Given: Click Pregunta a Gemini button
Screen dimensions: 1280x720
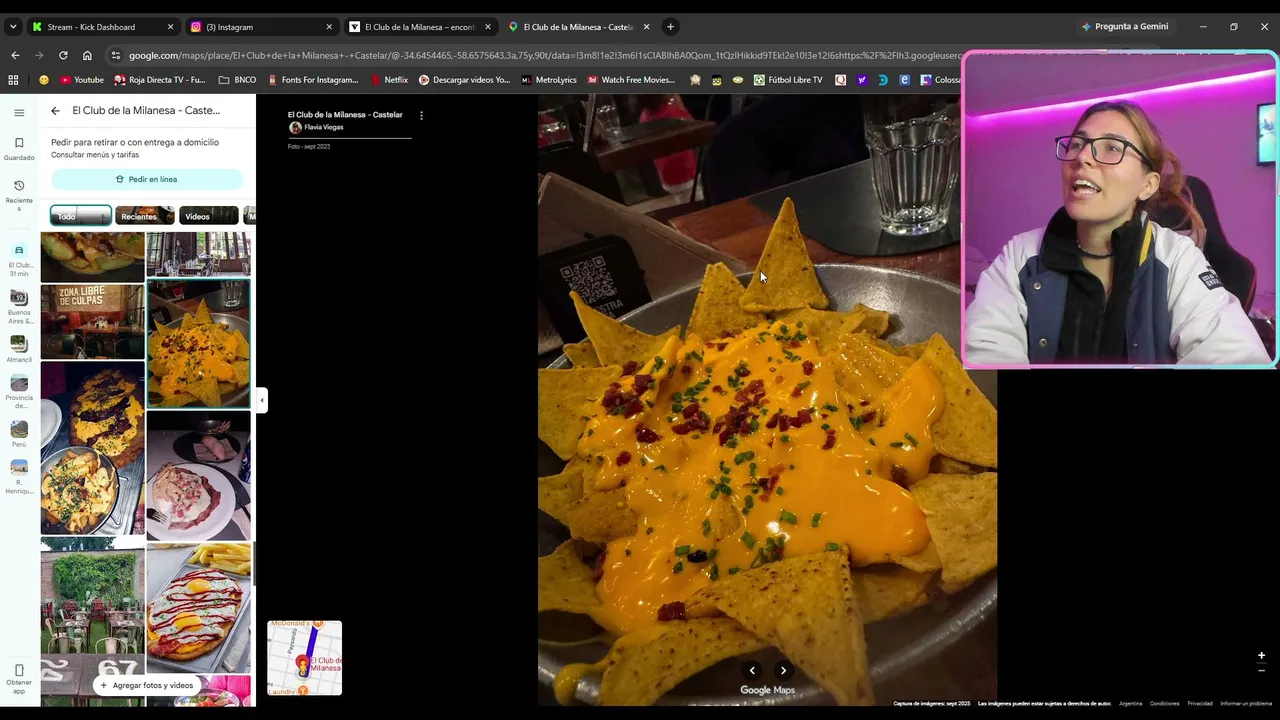Looking at the screenshot, I should pyautogui.click(x=1125, y=27).
